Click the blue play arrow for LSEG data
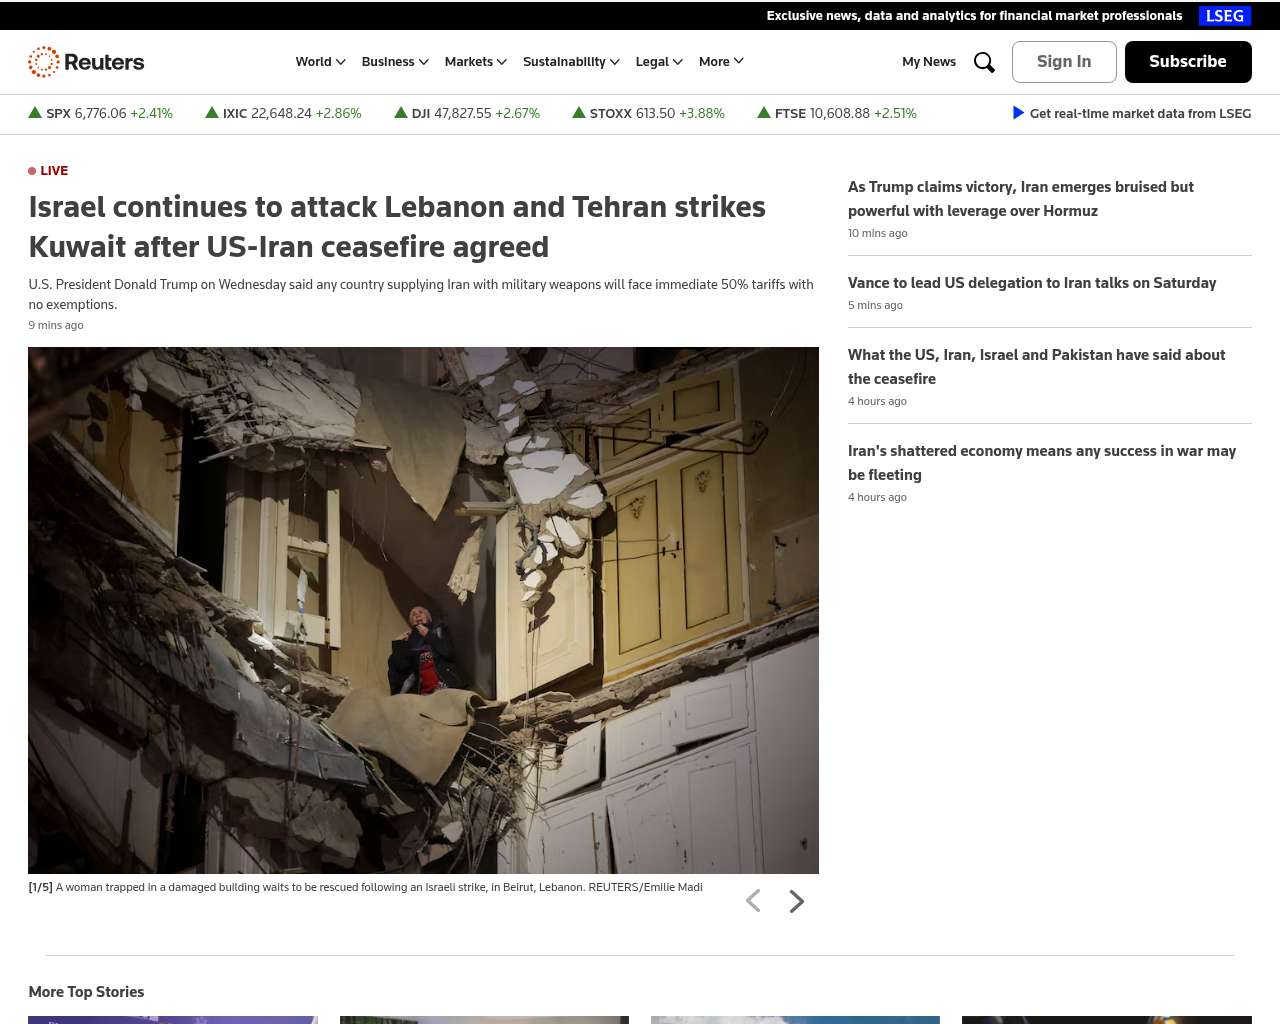 pos(1018,113)
